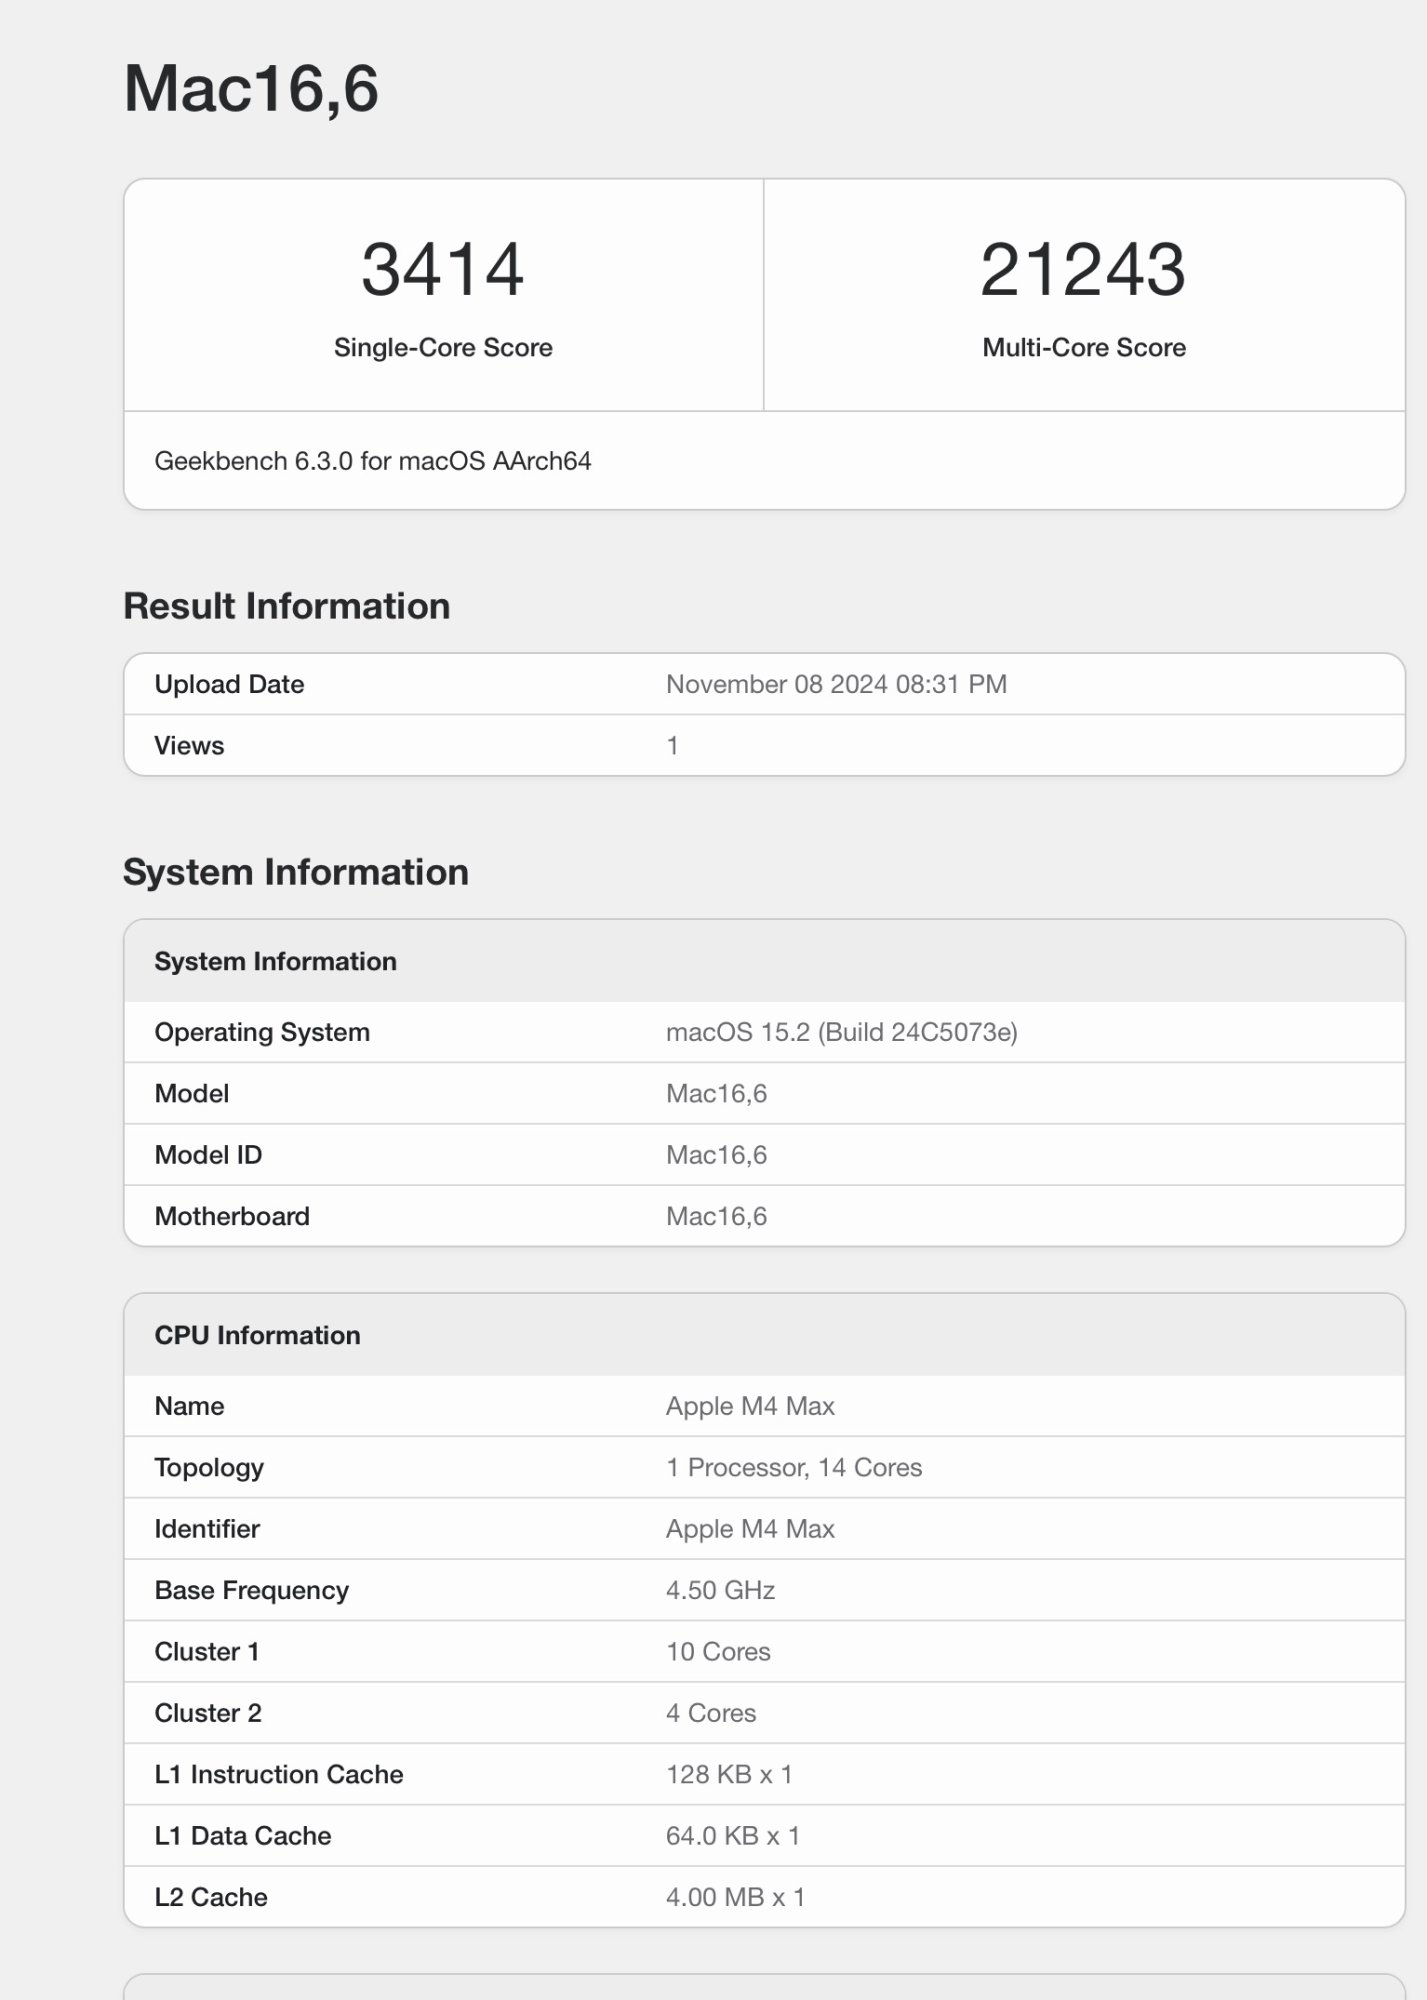The image size is (1427, 2000).
Task: Click the Name label in CPU Information
Action: pyautogui.click(x=189, y=1406)
